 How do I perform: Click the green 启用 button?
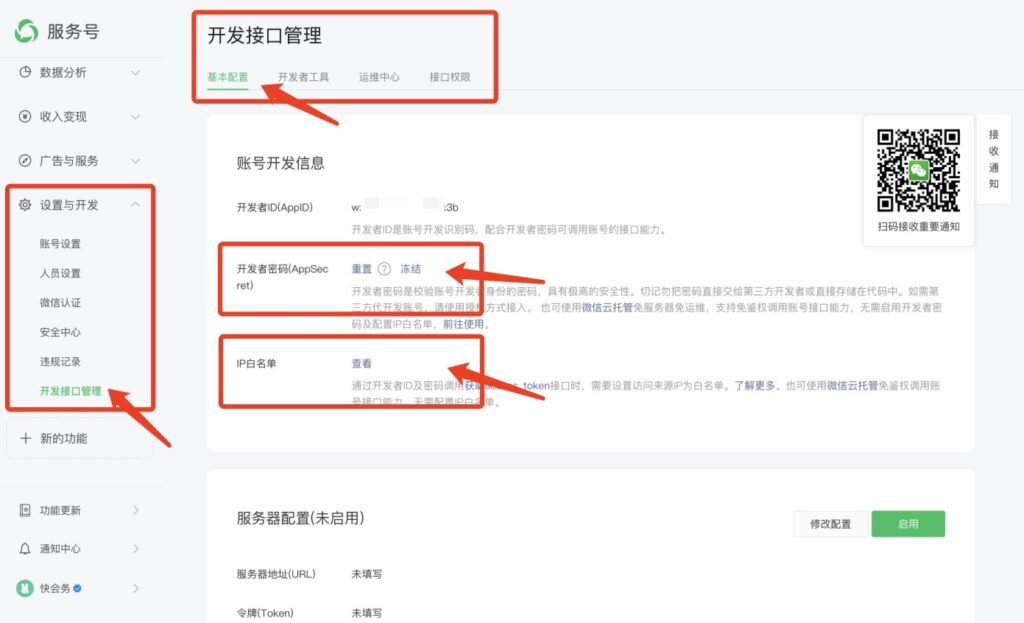click(x=907, y=524)
